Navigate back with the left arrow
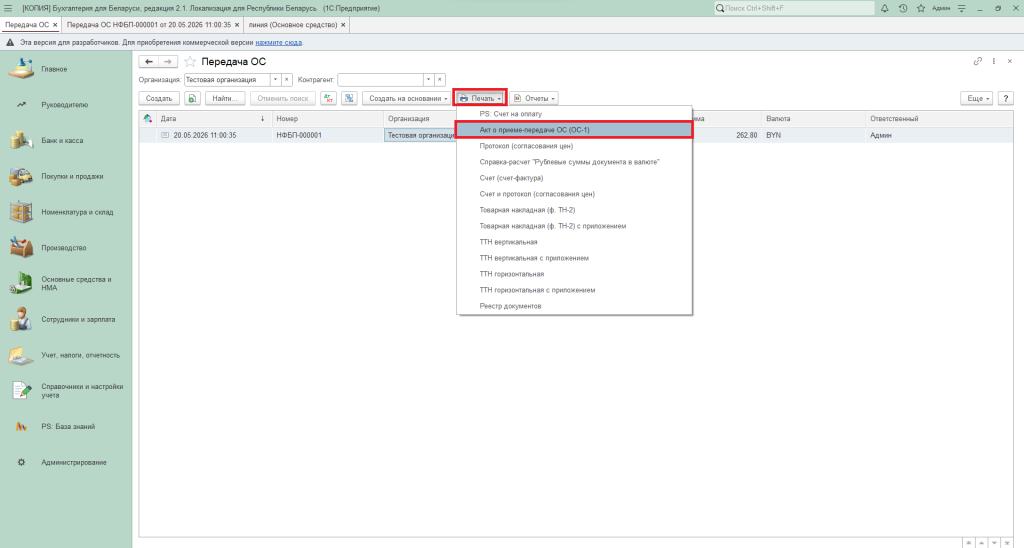 (x=149, y=62)
